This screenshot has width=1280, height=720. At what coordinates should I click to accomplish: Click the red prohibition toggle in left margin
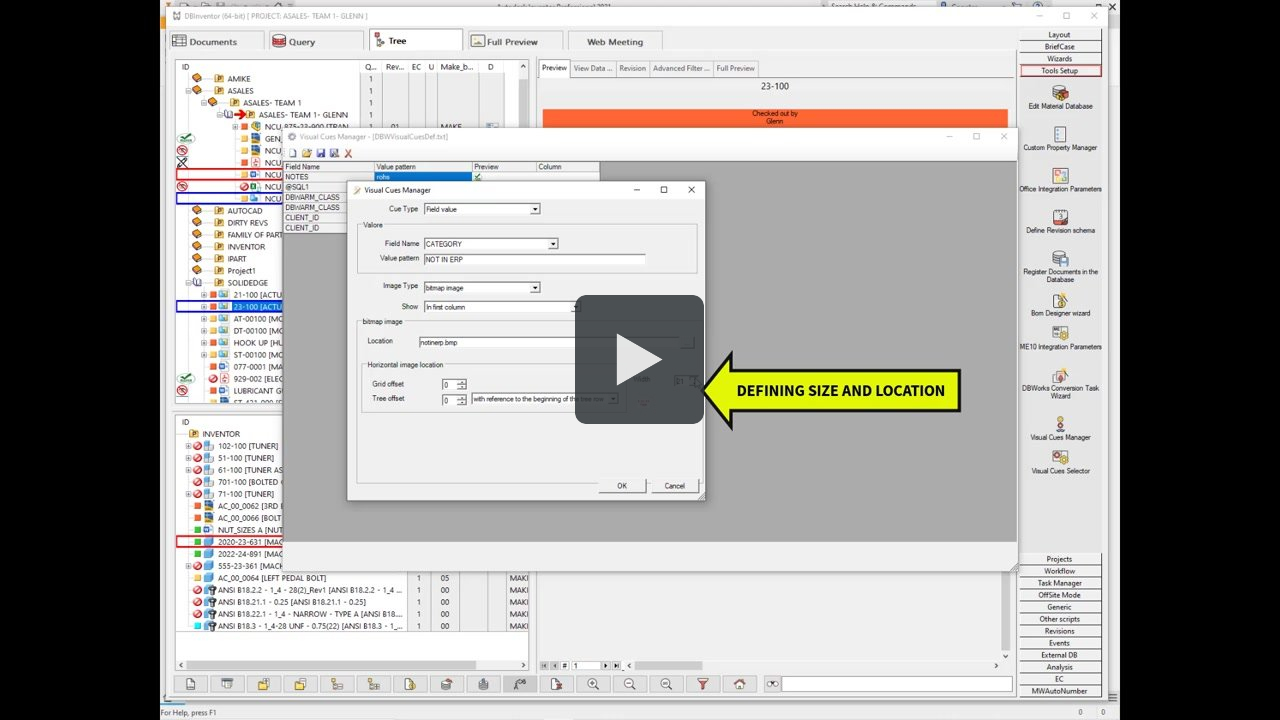point(181,150)
